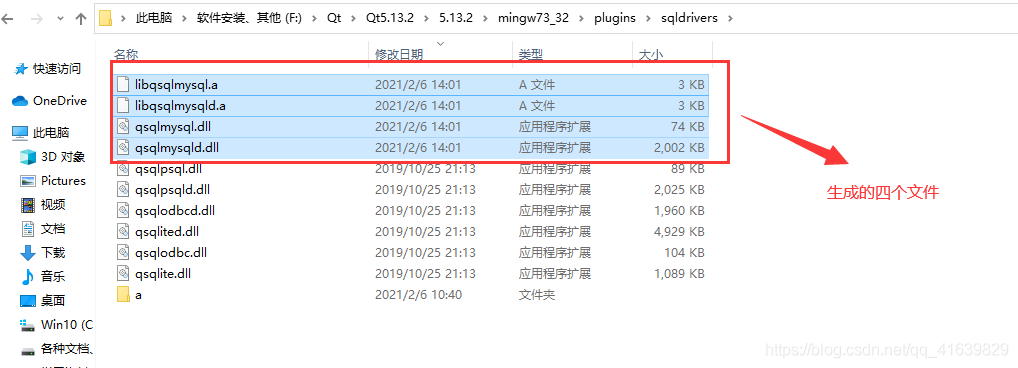Expand chevron after sqldrivers breadcrumb
The width and height of the screenshot is (1018, 368).
730,18
